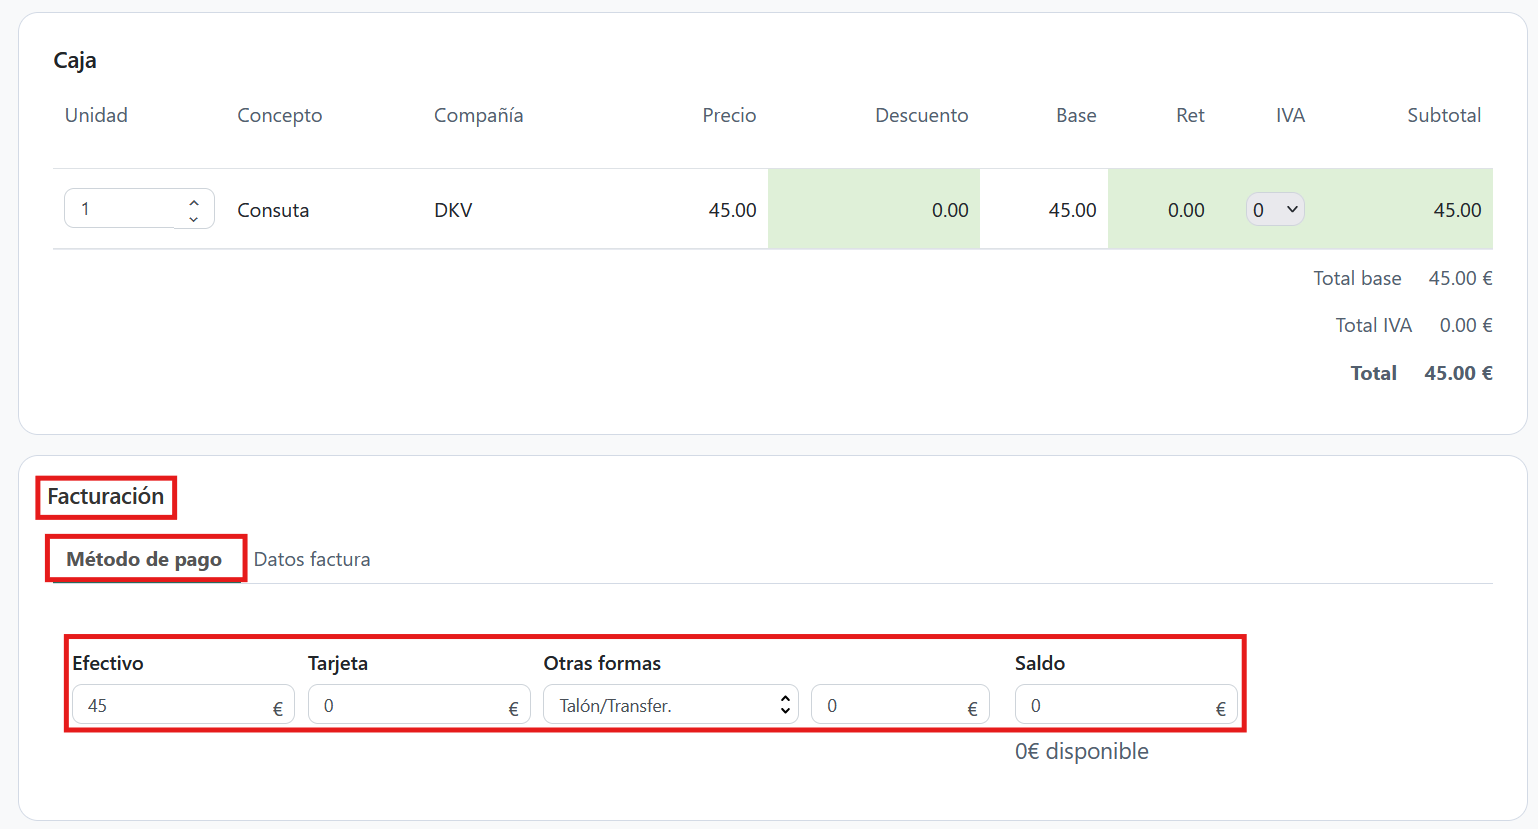Click the Tarjeta amount input

[408, 705]
